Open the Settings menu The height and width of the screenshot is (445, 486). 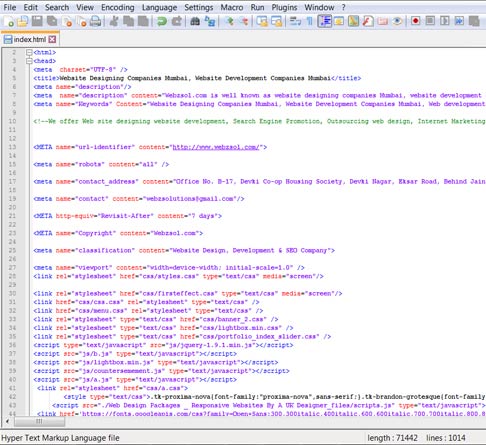pos(199,7)
